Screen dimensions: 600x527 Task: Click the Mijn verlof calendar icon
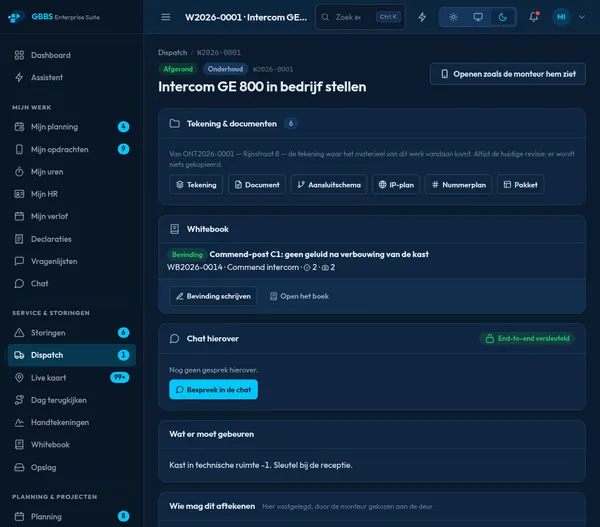tap(19, 216)
